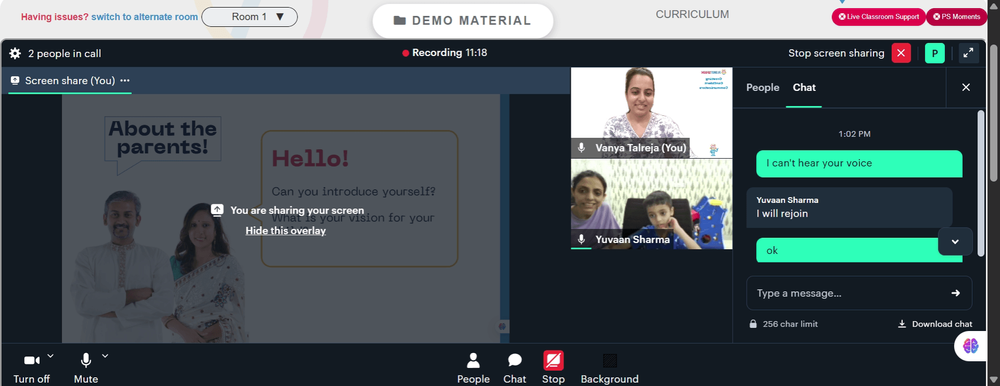1000x386 pixels.
Task: Select the Chat tab
Action: pos(804,87)
